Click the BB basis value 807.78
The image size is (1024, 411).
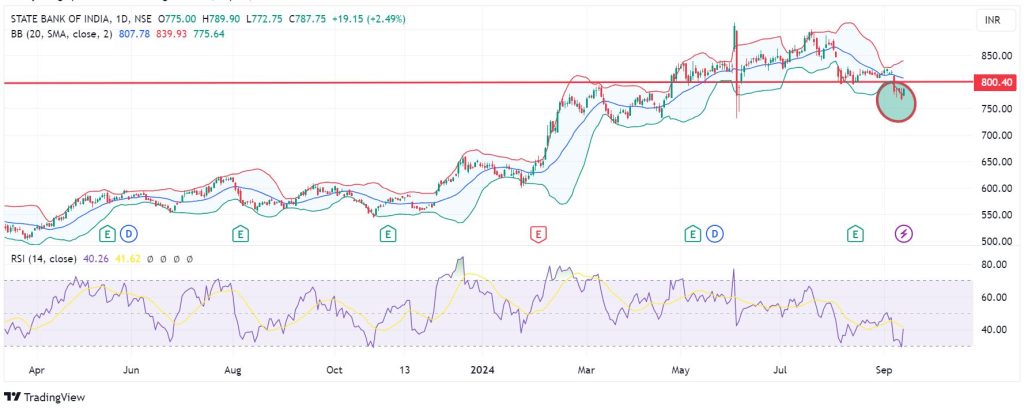(x=133, y=33)
